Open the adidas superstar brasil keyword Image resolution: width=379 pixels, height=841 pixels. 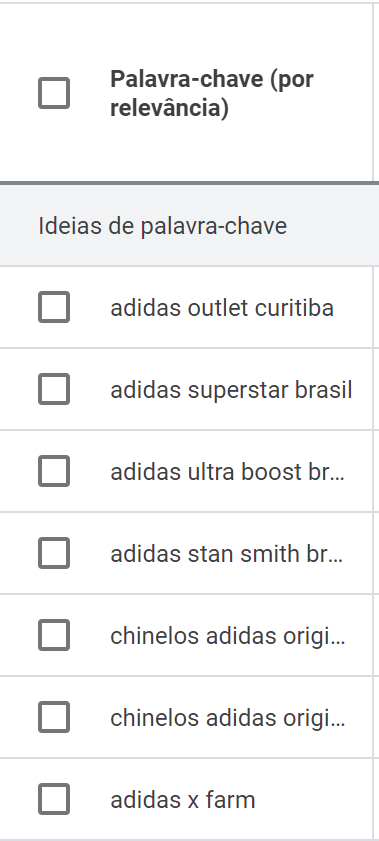tap(231, 390)
